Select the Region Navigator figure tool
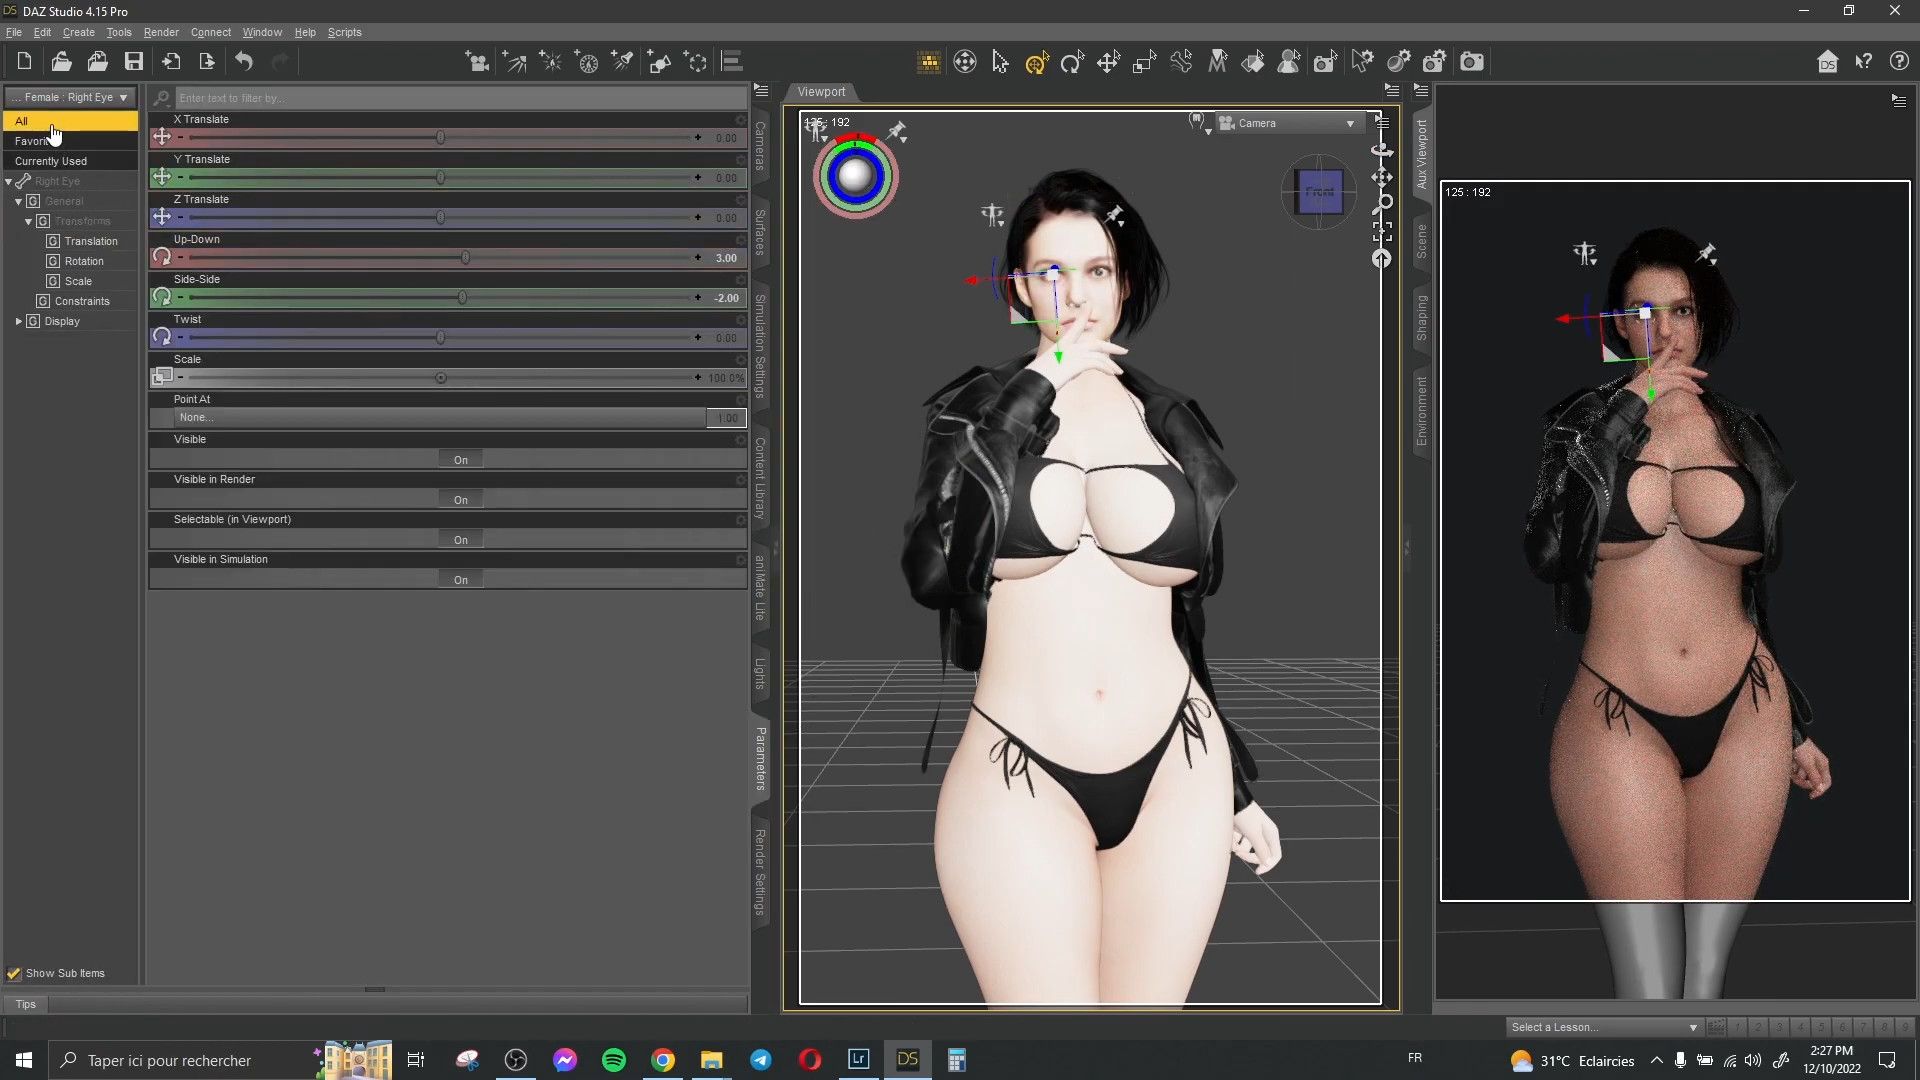Image resolution: width=1920 pixels, height=1080 pixels. (x=1290, y=62)
